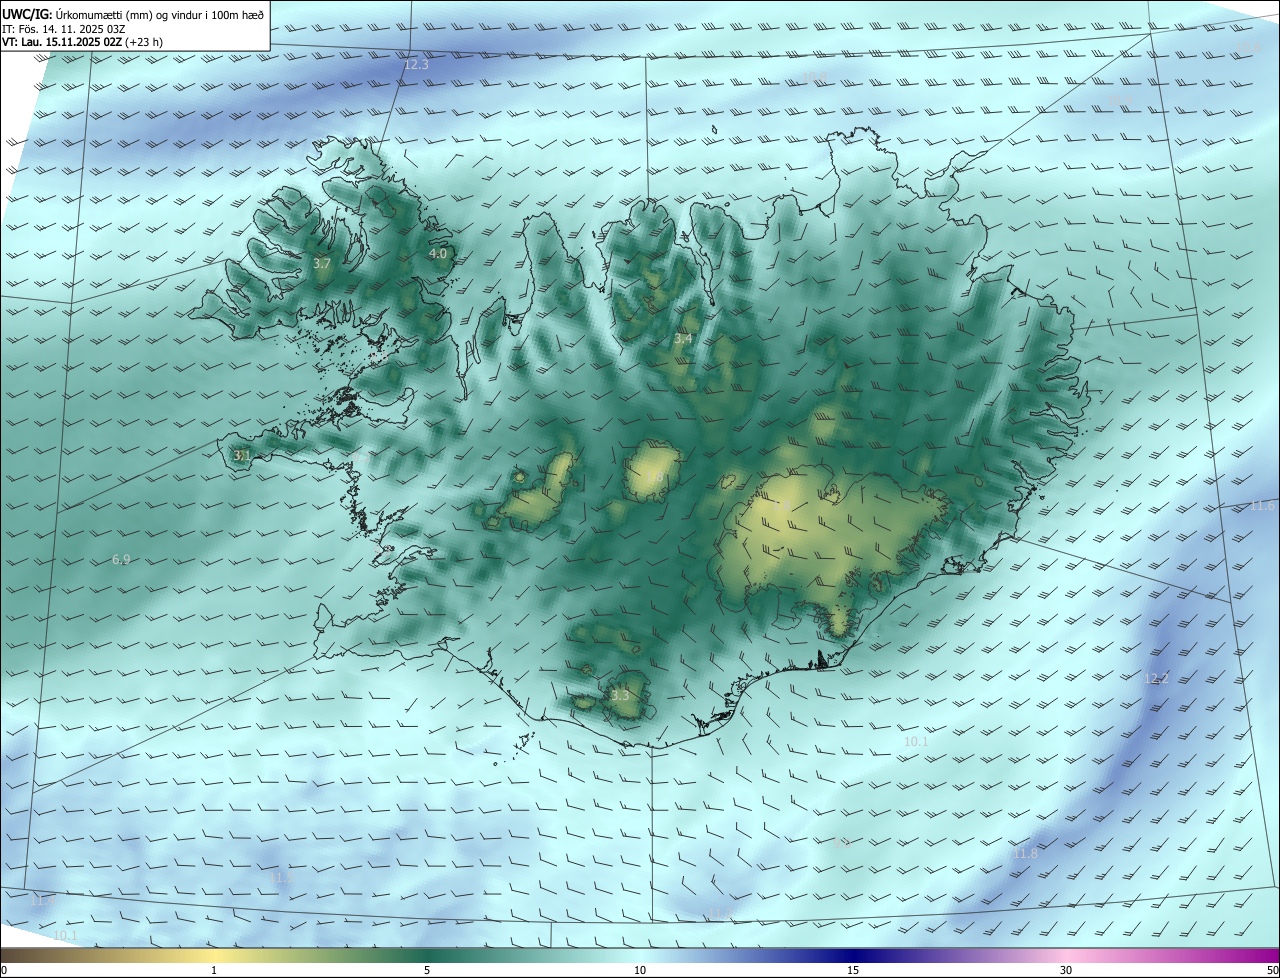Click the '30' tick on the color scale
The image size is (1280, 978).
[1066, 970]
